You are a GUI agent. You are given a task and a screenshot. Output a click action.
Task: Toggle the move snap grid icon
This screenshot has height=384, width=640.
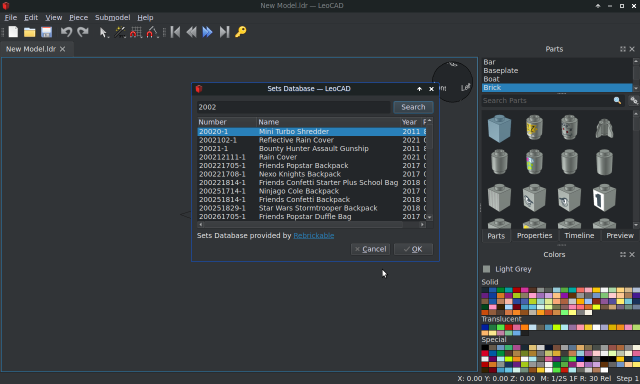pos(136,32)
